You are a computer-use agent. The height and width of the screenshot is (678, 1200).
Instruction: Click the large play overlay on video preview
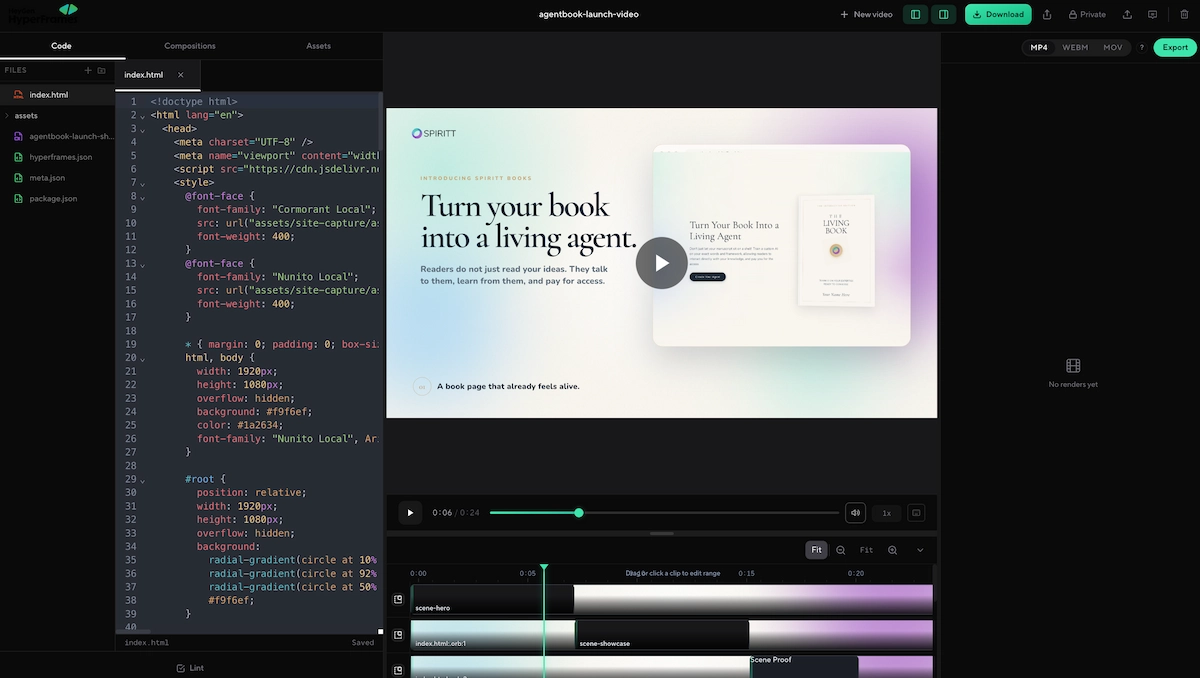661,263
